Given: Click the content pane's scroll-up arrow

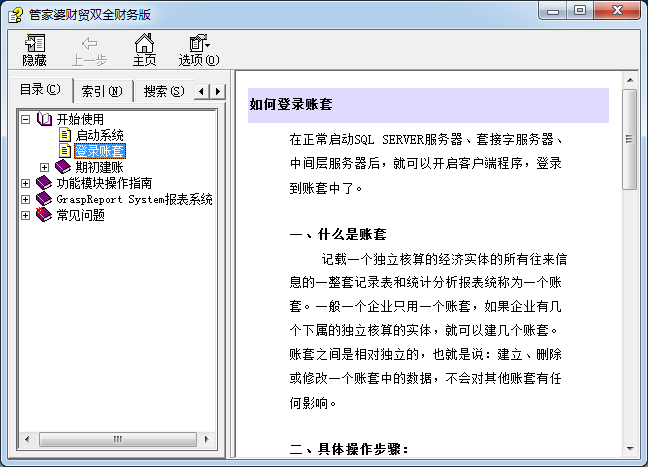Looking at the screenshot, I should pos(630,80).
